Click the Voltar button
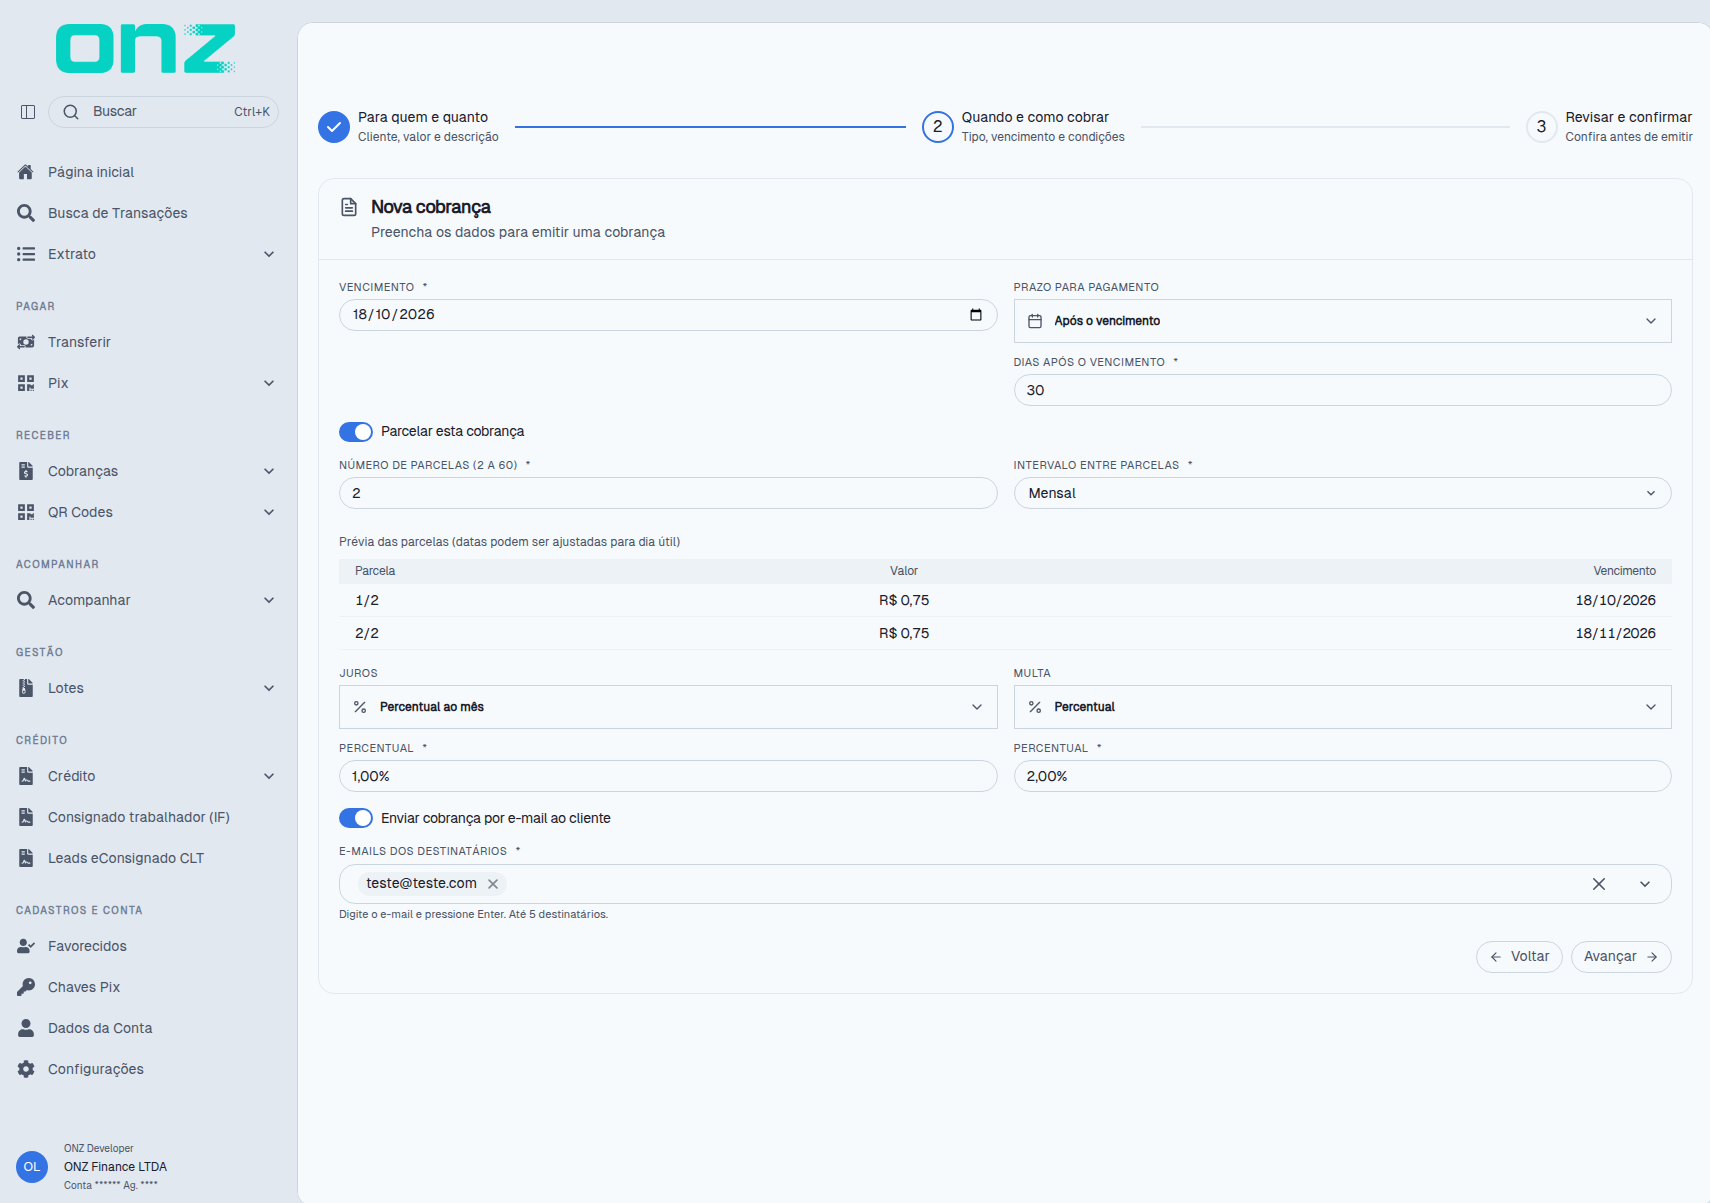 pyautogui.click(x=1519, y=957)
